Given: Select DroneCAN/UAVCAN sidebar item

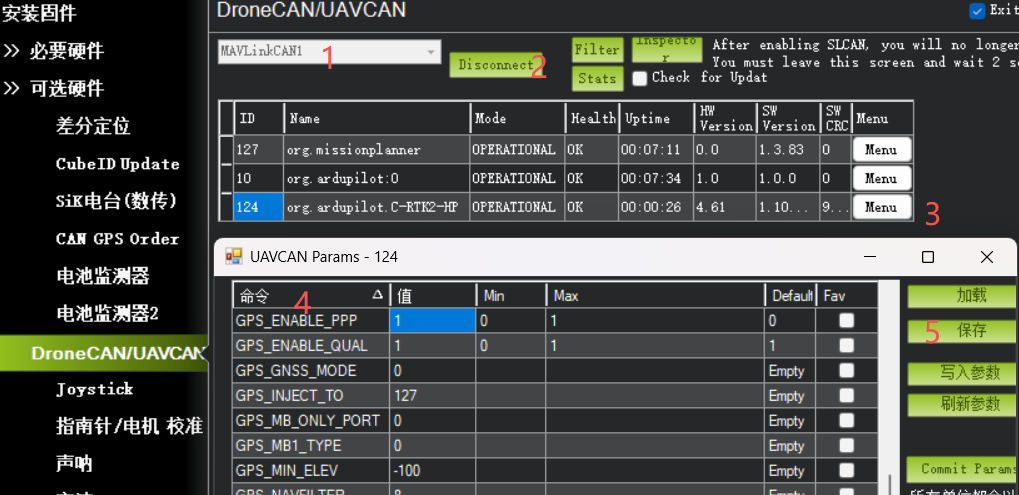Looking at the screenshot, I should pyautogui.click(x=103, y=353).
